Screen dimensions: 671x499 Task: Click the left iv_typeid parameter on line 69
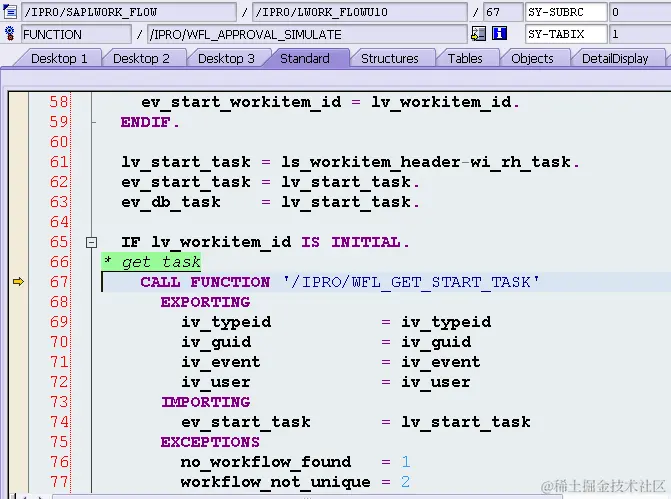[226, 322]
